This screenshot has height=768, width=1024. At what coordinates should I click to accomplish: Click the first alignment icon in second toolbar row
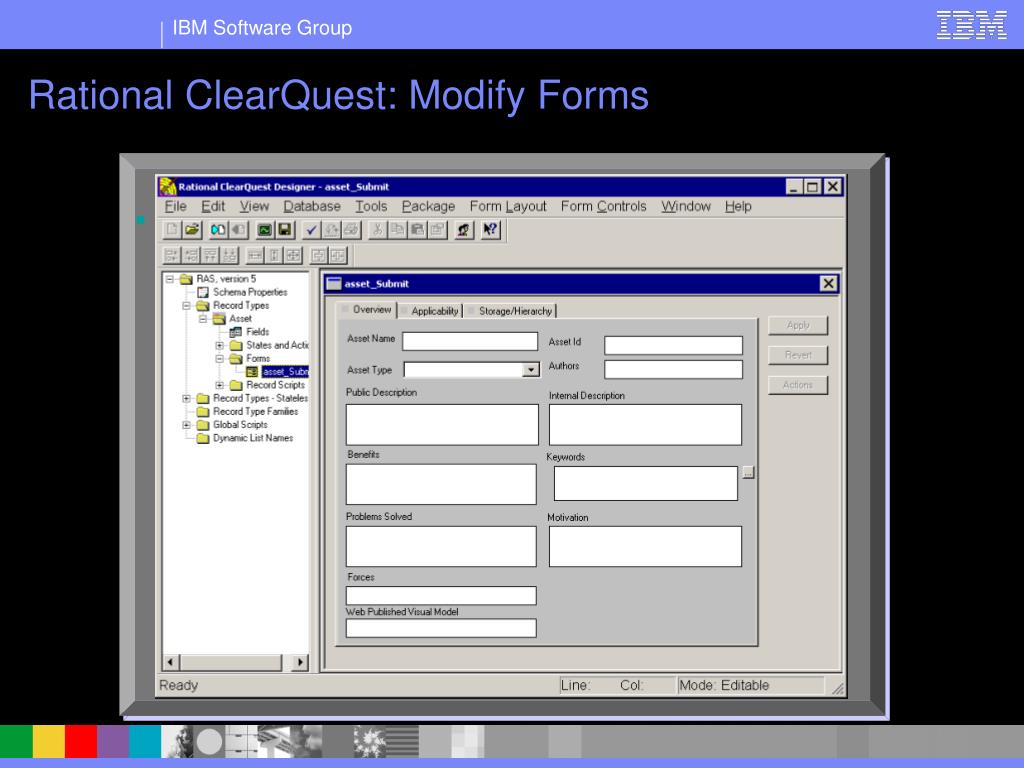[x=172, y=255]
